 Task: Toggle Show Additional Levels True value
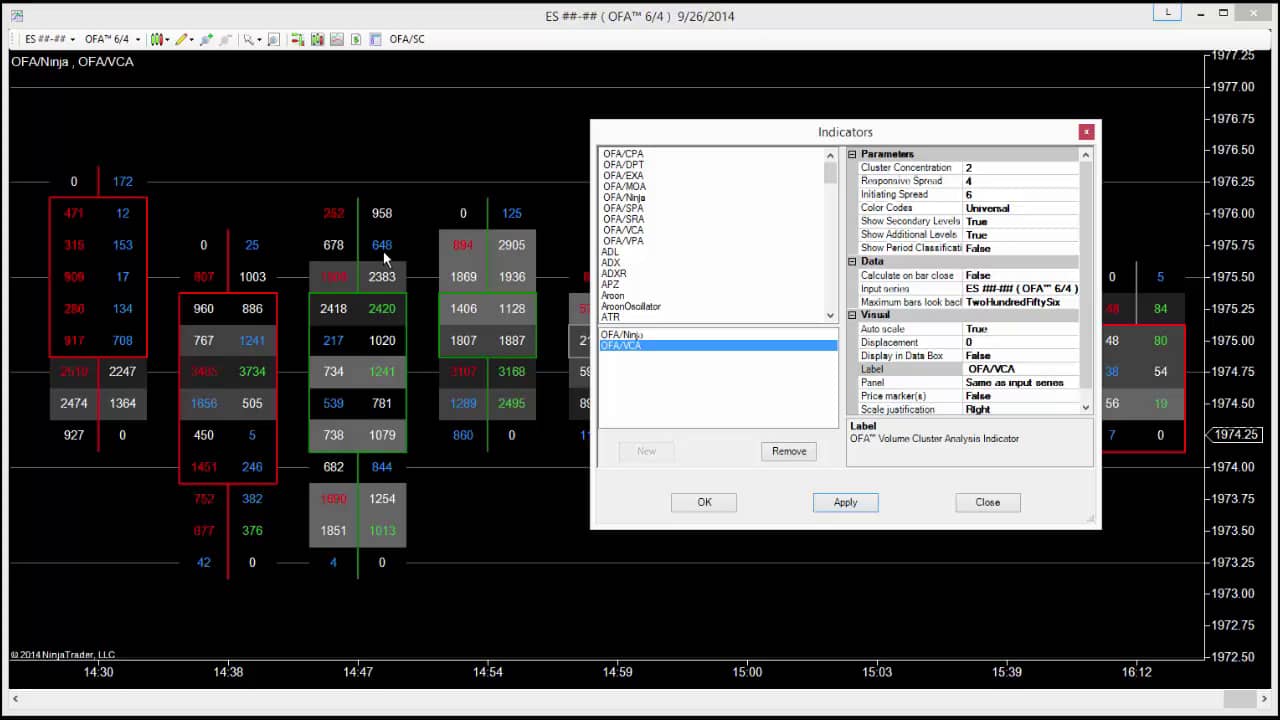pyautogui.click(x=1020, y=235)
